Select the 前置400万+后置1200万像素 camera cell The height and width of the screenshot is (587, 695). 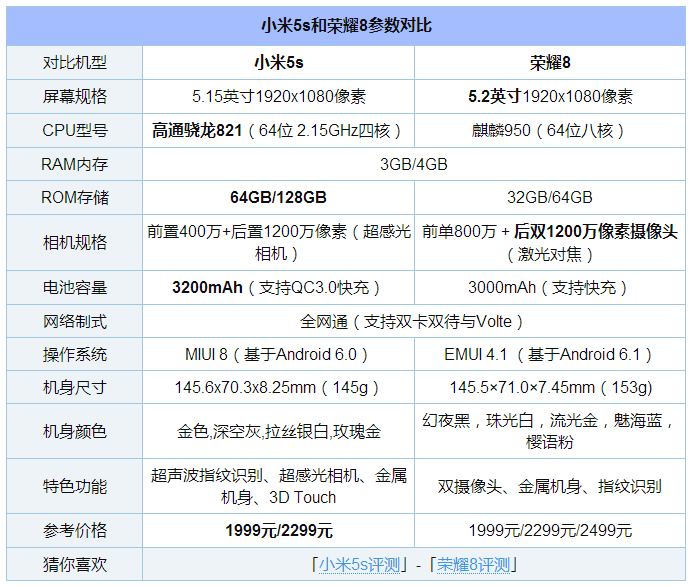[x=279, y=243]
